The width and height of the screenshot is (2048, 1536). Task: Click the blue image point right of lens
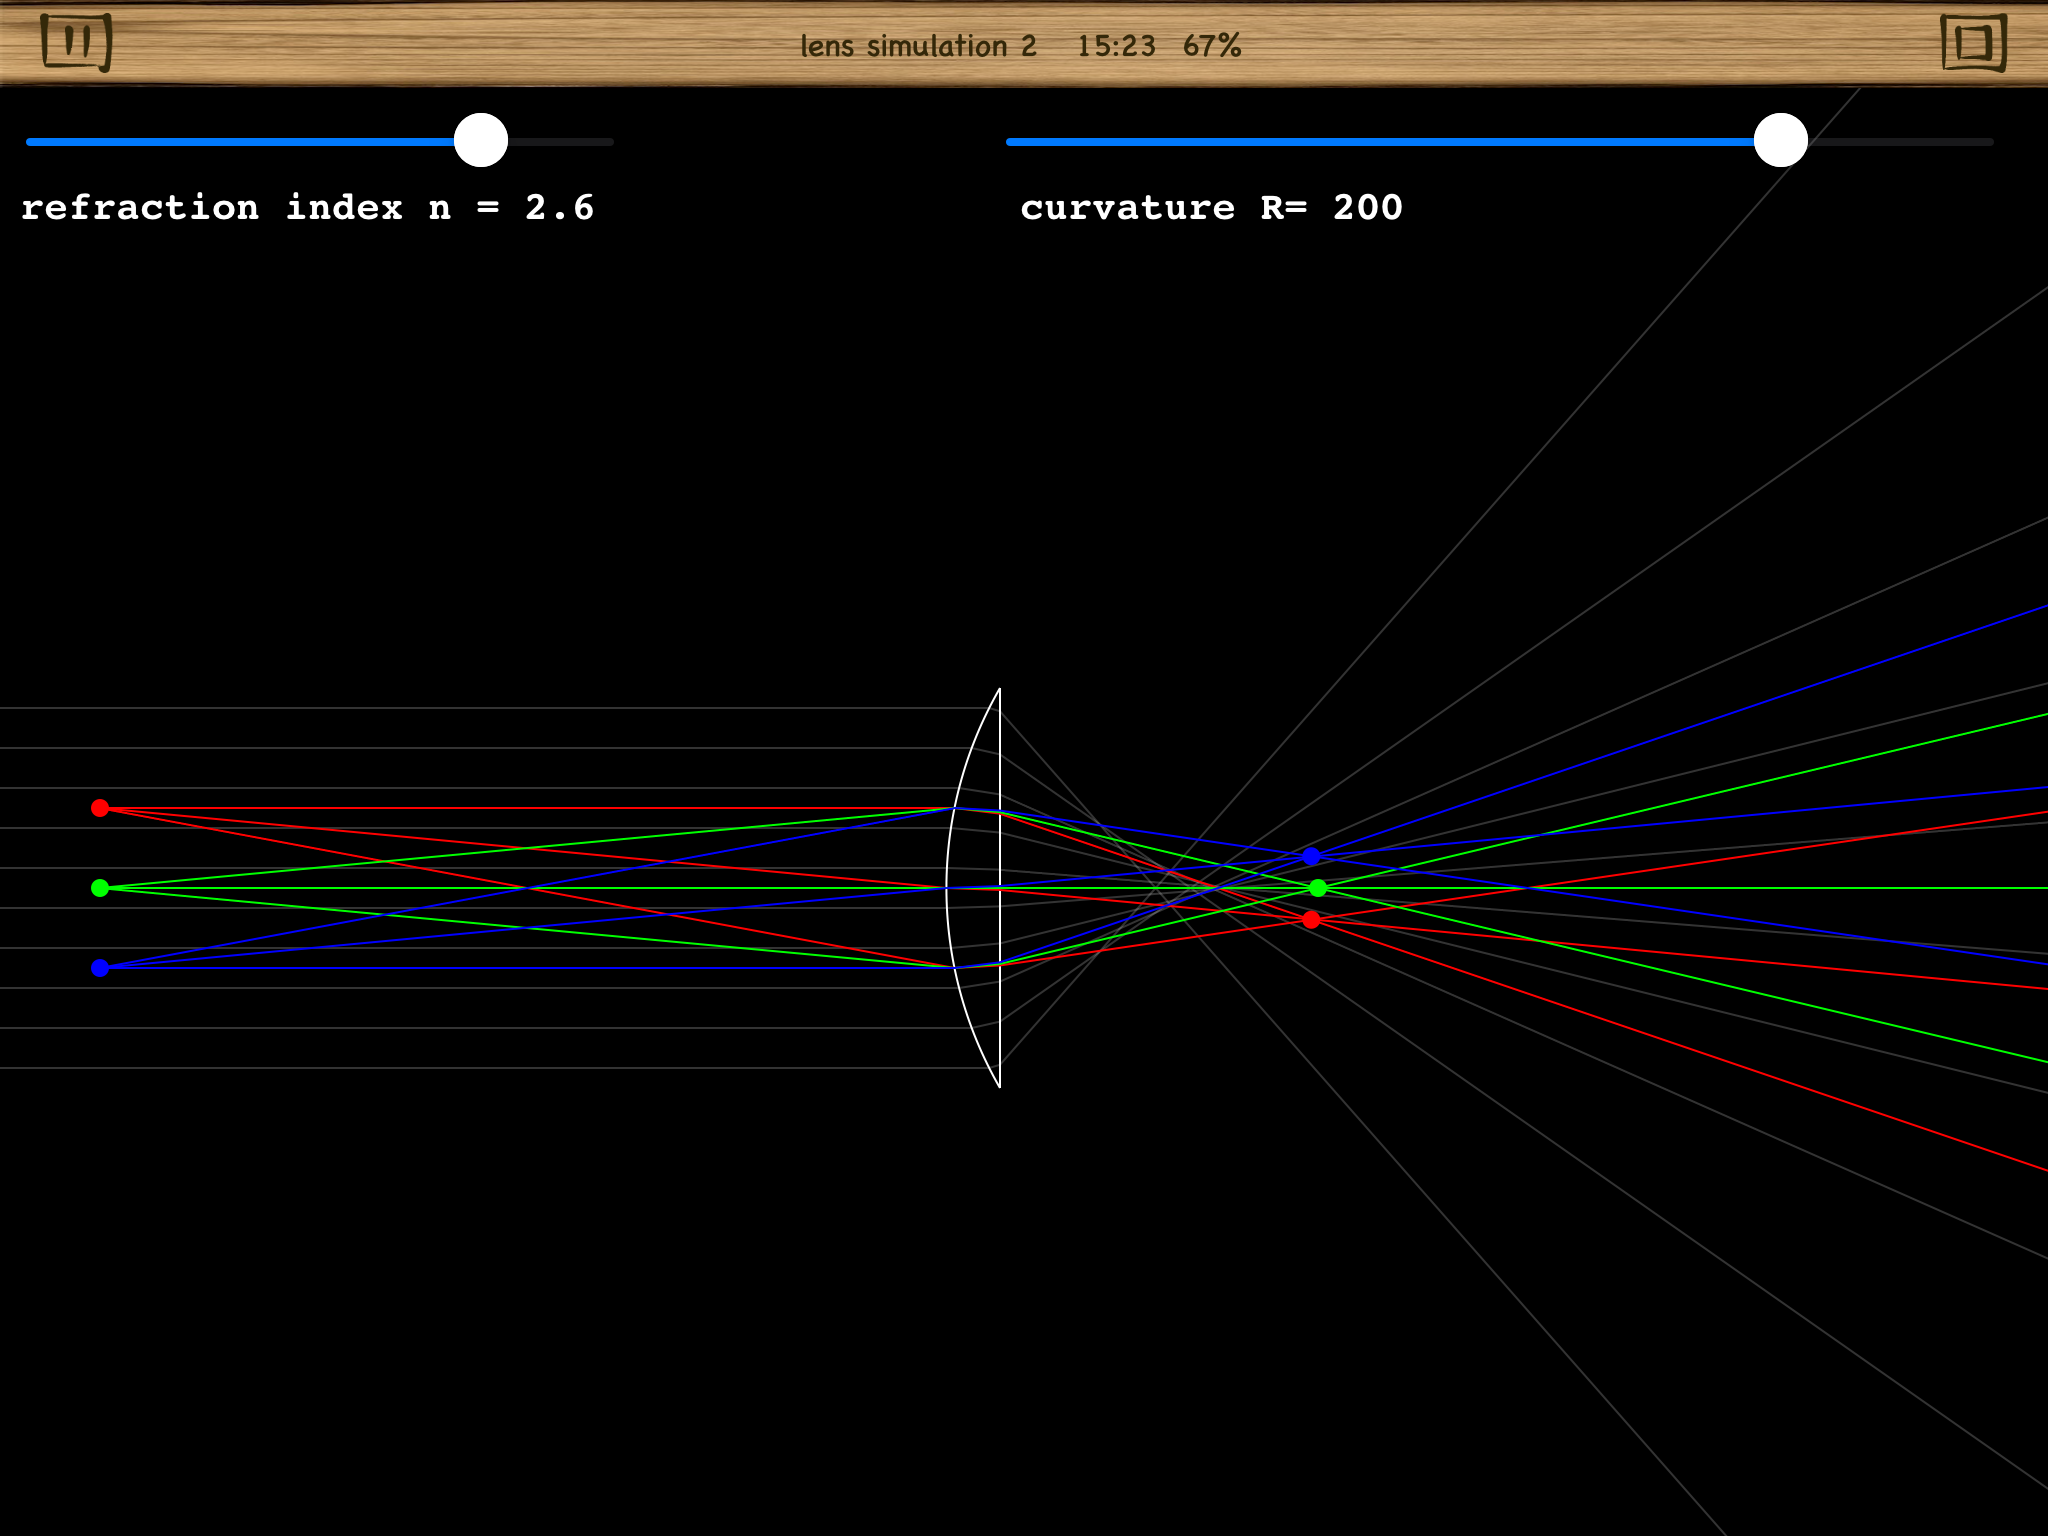point(1311,857)
